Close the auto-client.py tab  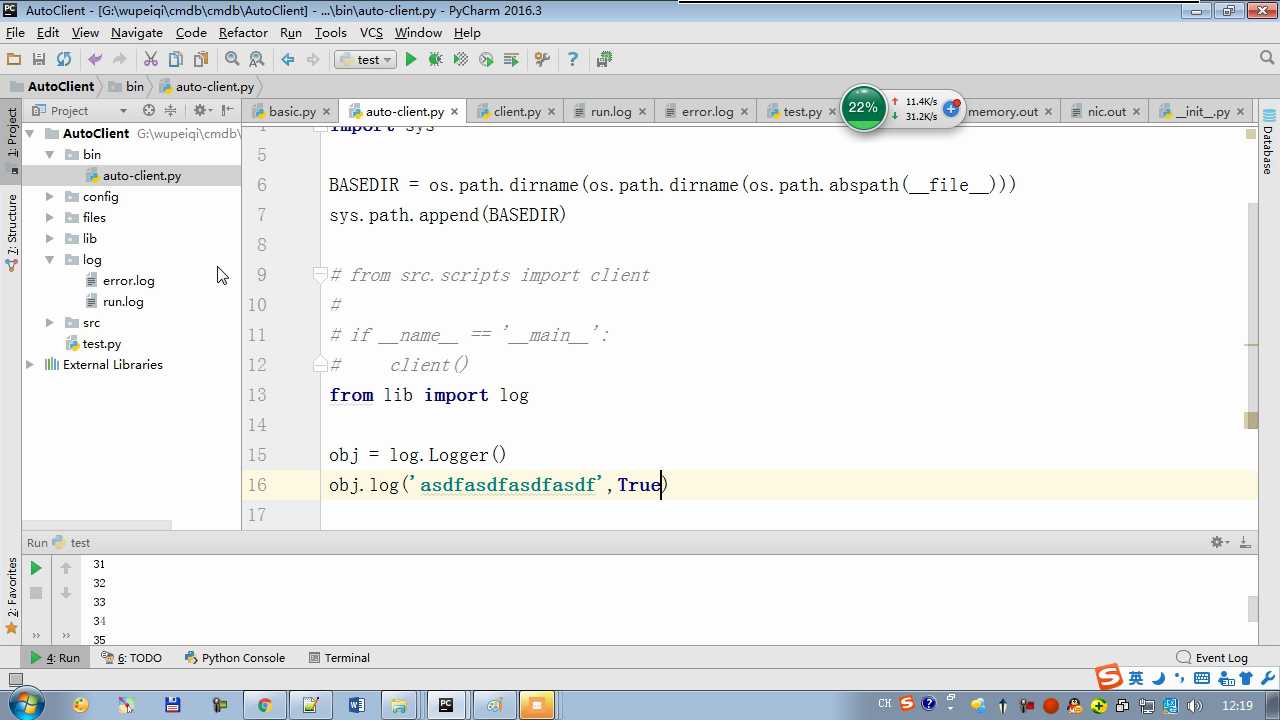click(454, 112)
